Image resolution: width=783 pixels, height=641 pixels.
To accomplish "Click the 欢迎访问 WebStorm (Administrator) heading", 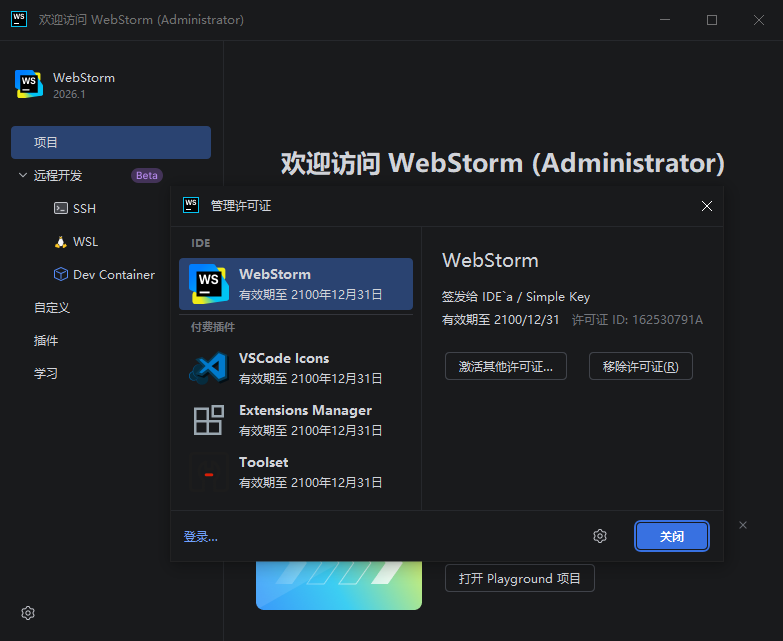I will pyautogui.click(x=503, y=163).
